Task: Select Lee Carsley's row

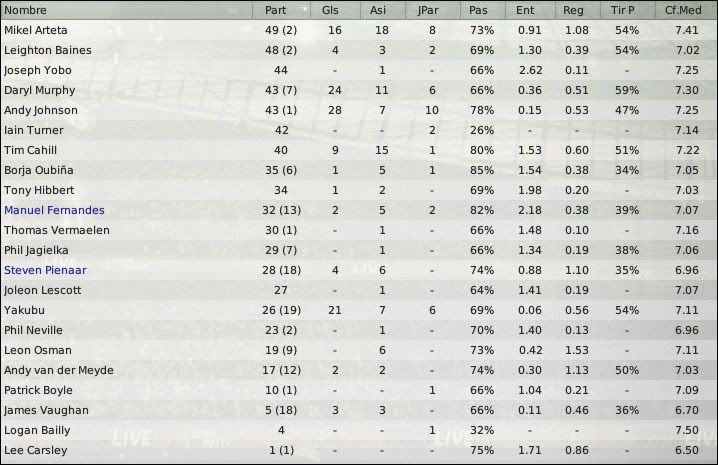Action: (359, 450)
